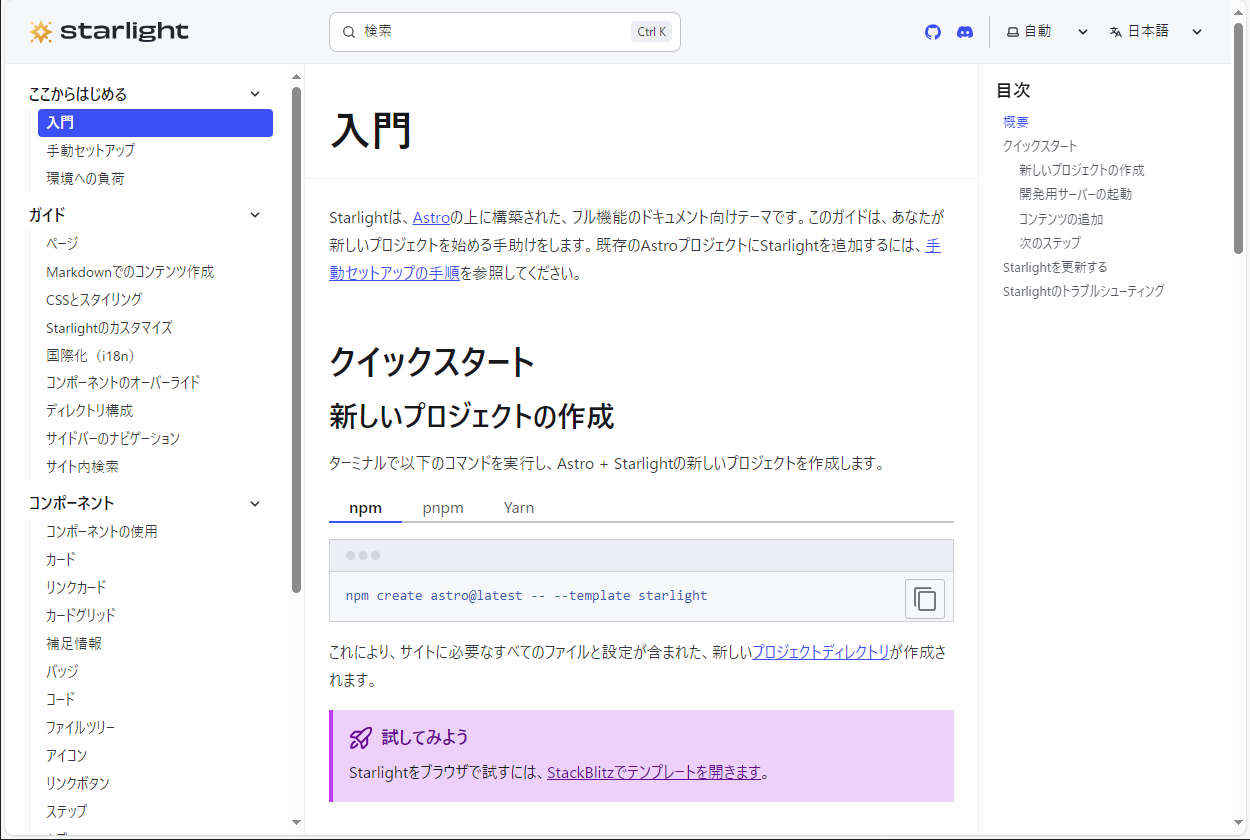Click the laptop theme icon

click(x=1012, y=32)
